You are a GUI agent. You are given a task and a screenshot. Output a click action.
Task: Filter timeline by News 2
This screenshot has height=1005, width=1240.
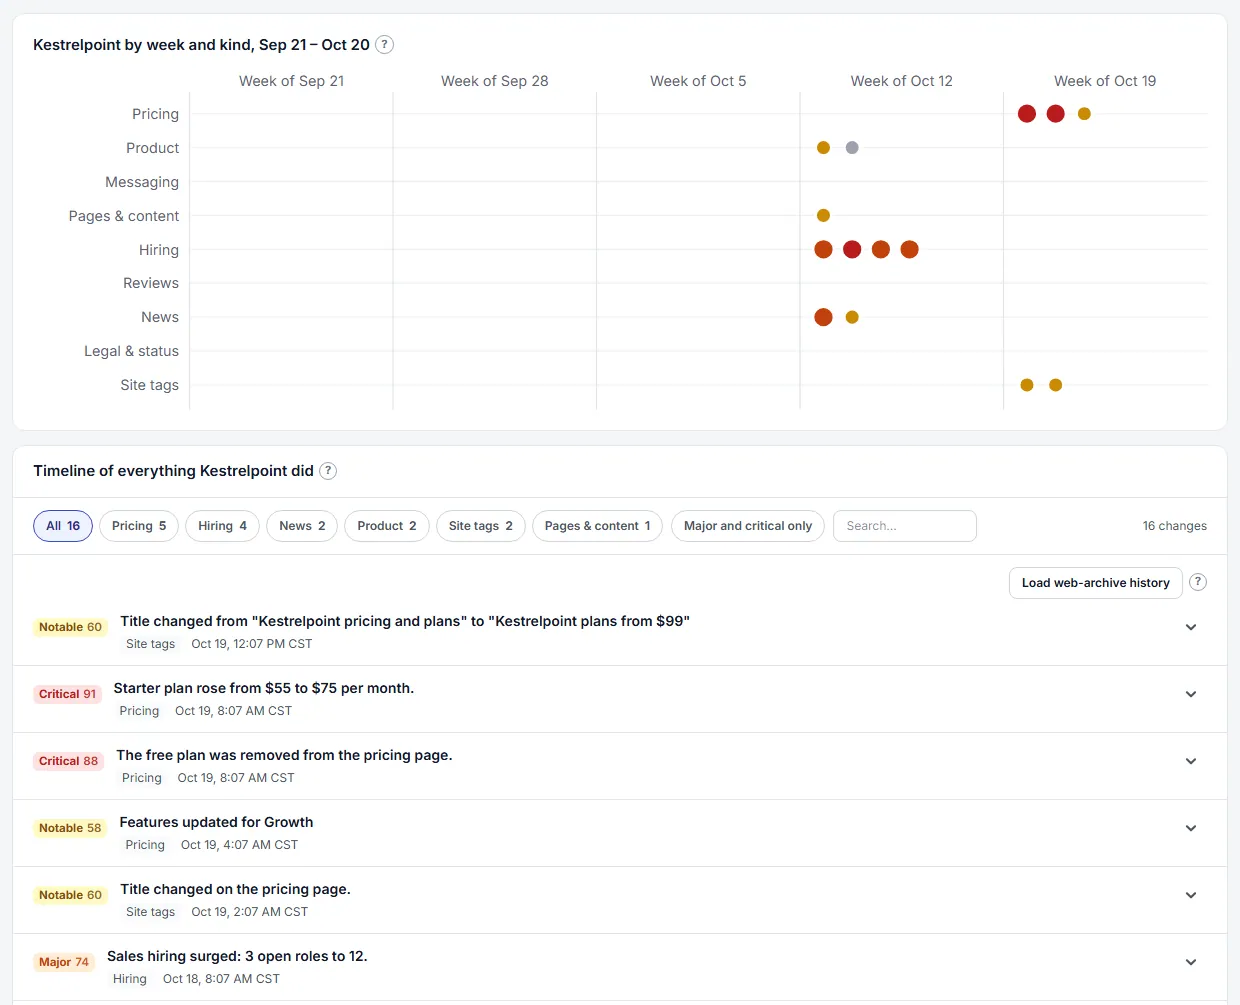click(x=302, y=526)
